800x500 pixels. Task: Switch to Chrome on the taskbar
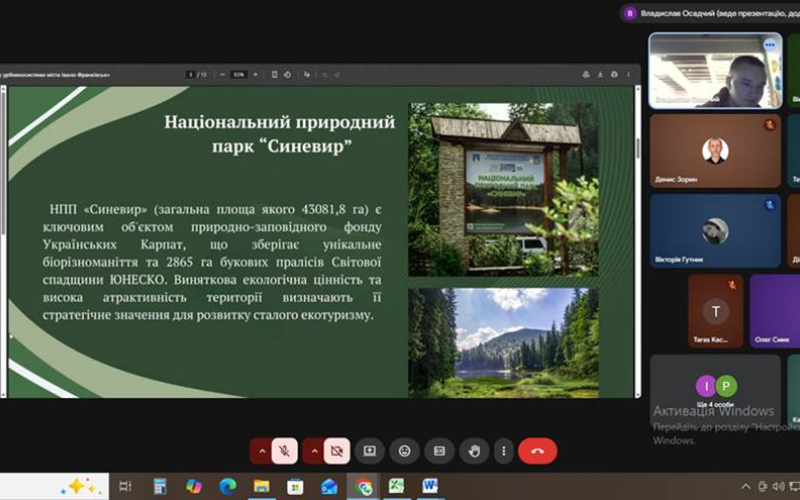coord(363,486)
